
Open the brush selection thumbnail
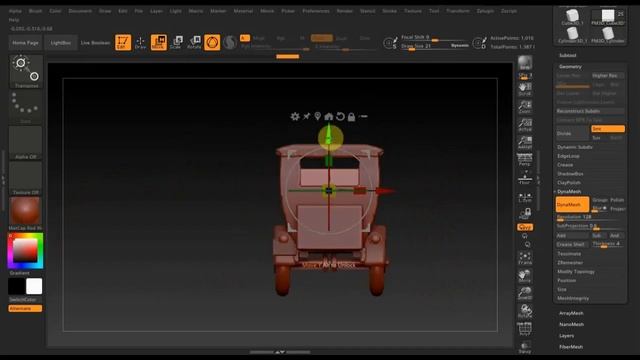click(25, 71)
